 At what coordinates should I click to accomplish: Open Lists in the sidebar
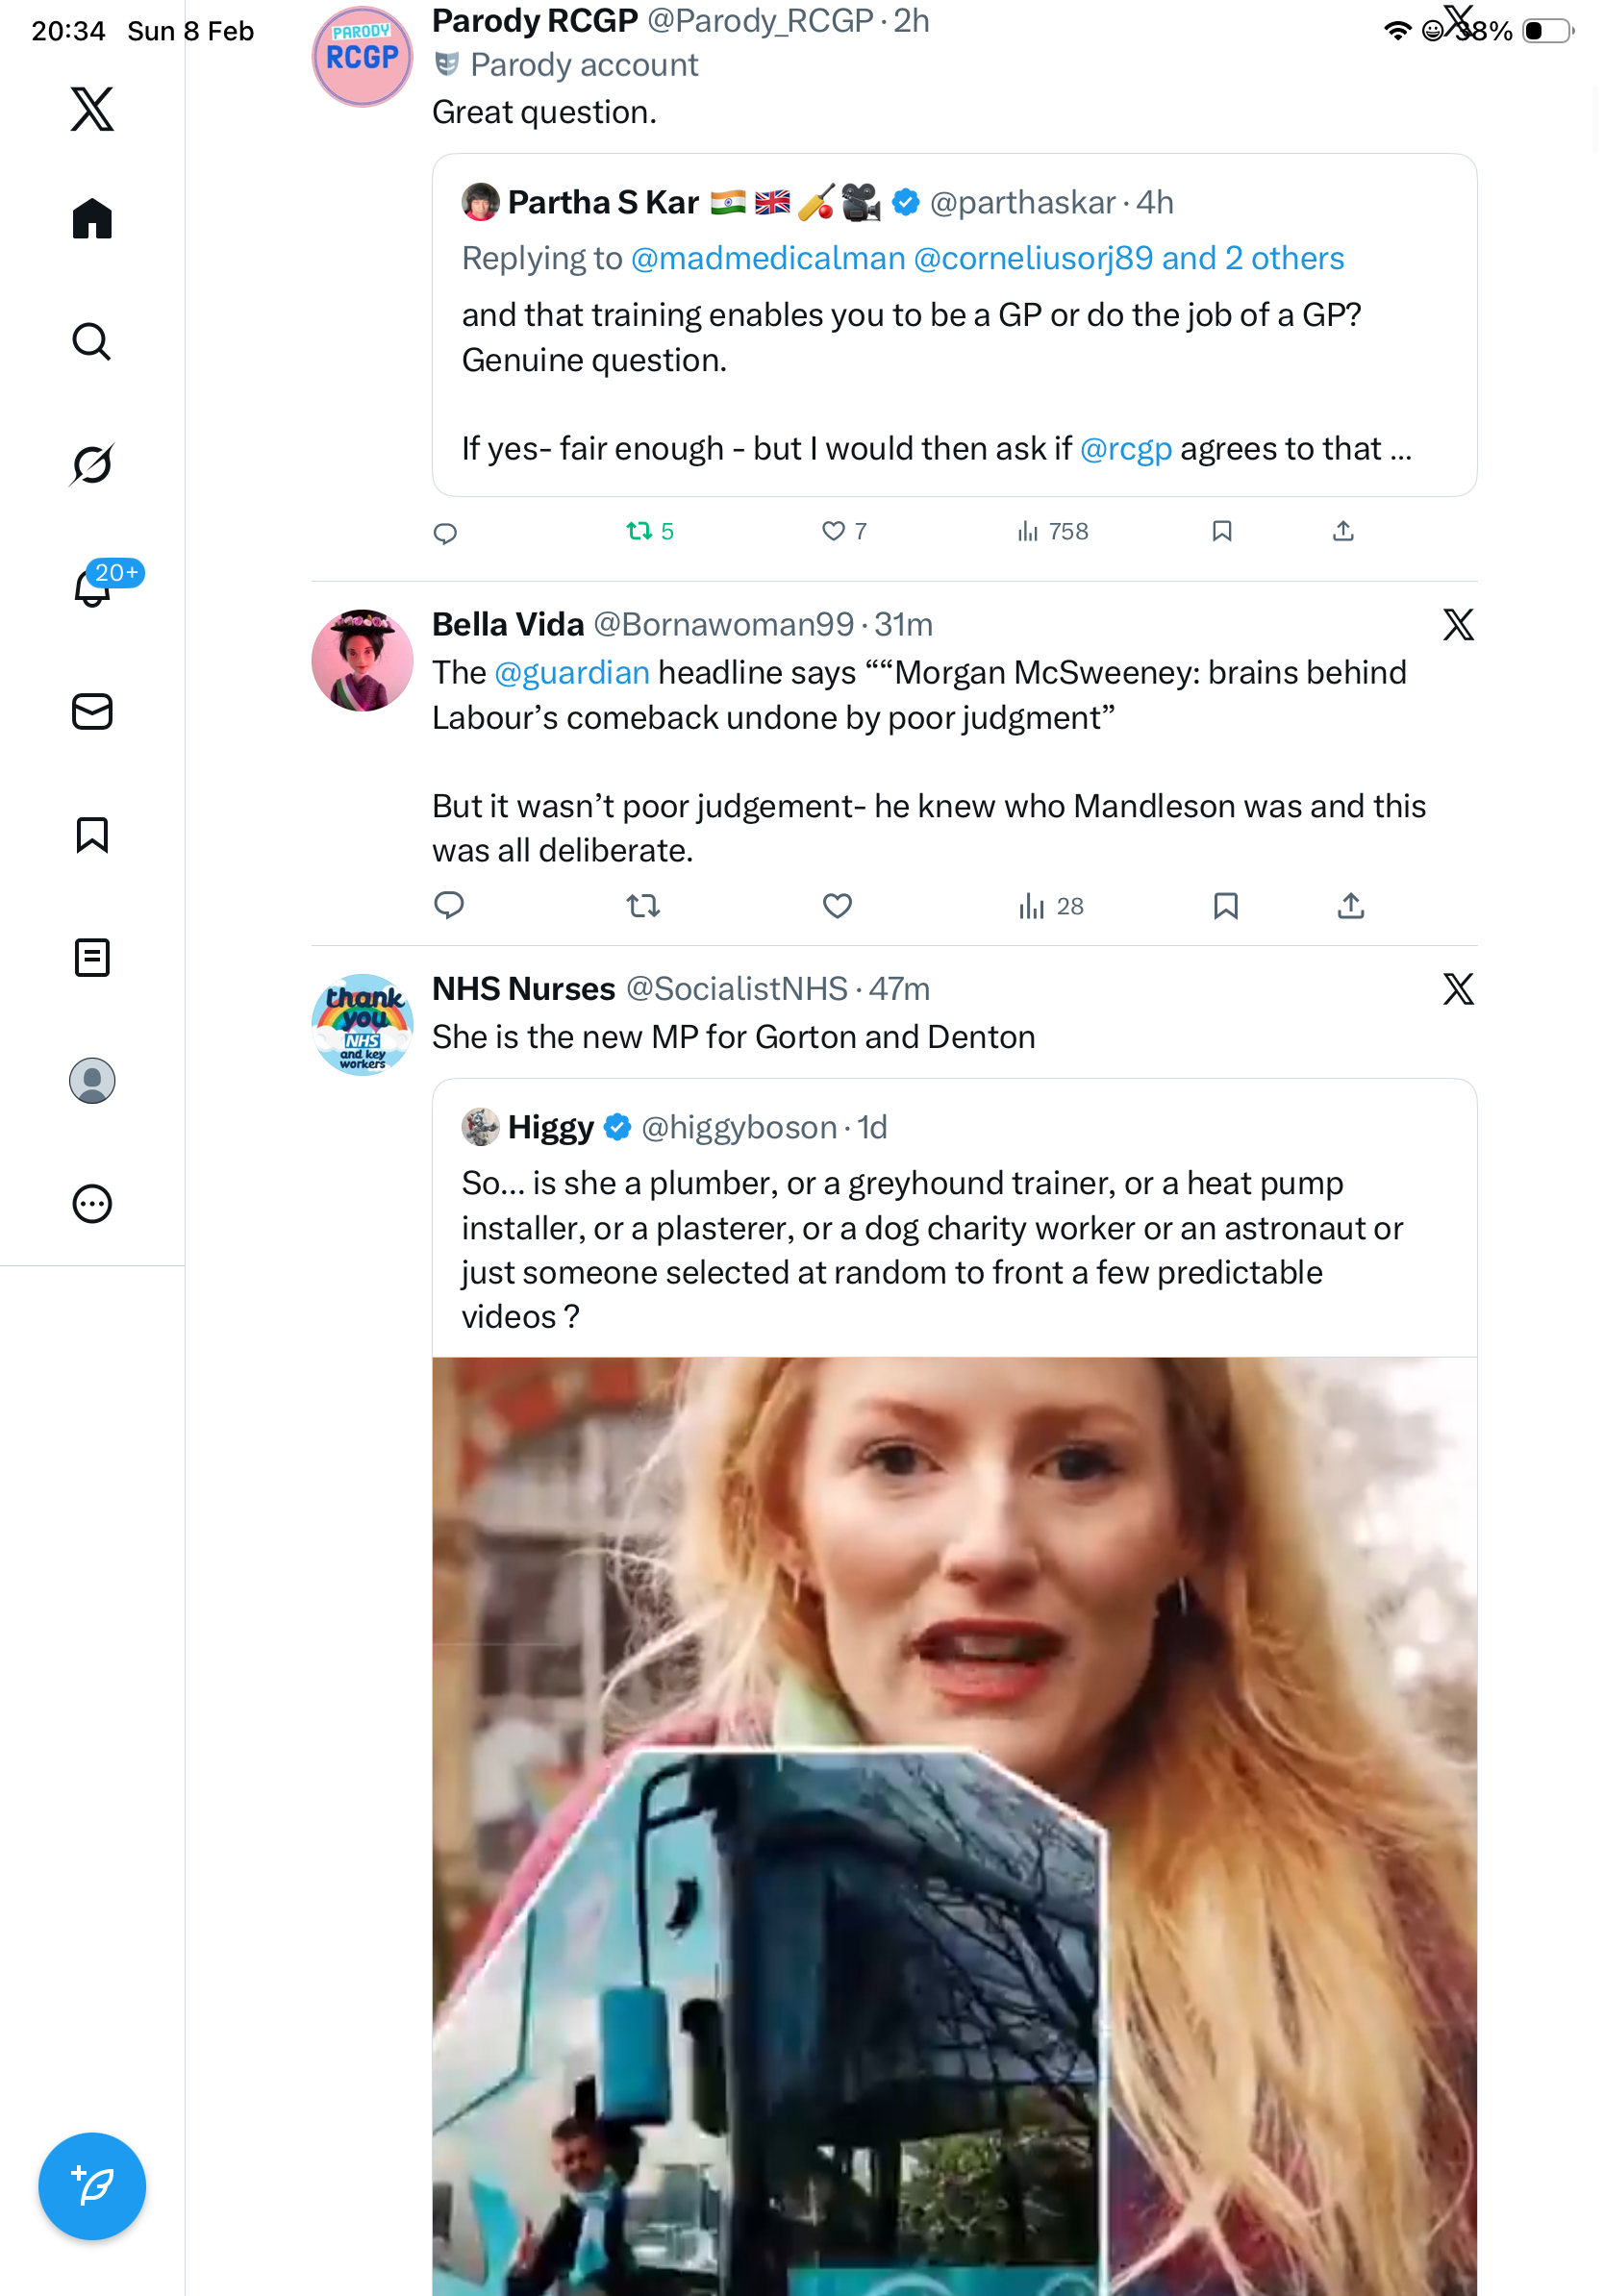pyautogui.click(x=92, y=957)
